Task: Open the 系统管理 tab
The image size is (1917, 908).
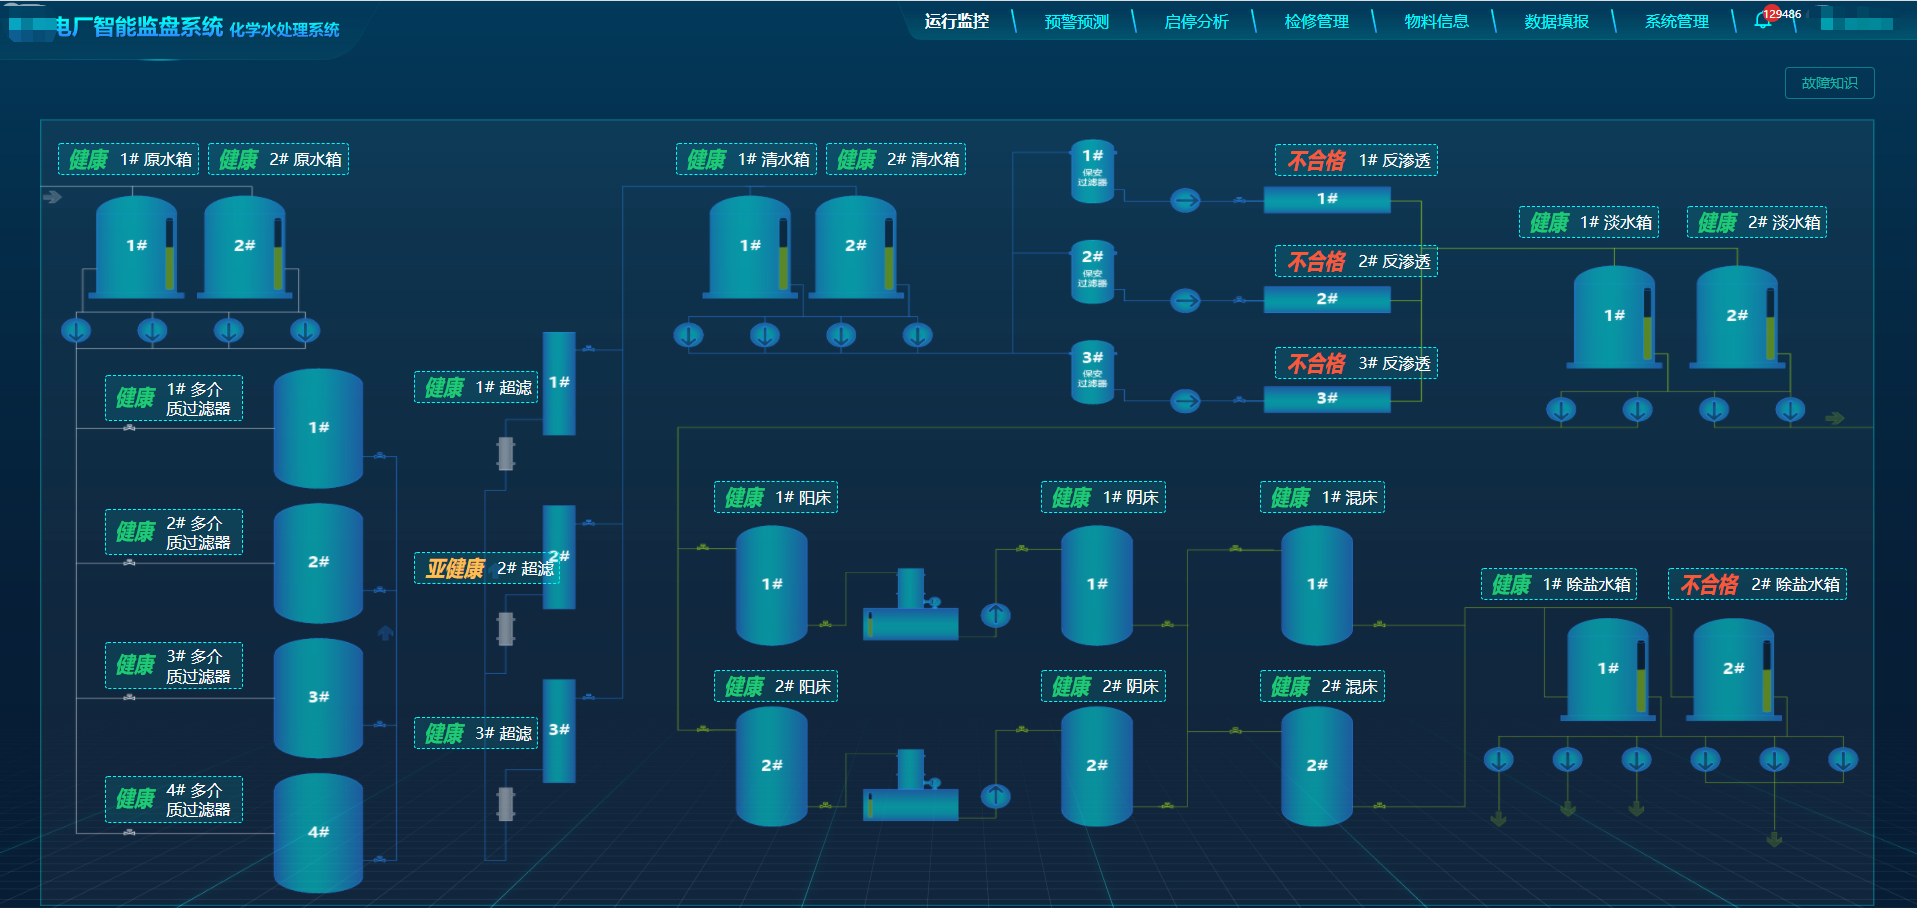Action: (1676, 21)
